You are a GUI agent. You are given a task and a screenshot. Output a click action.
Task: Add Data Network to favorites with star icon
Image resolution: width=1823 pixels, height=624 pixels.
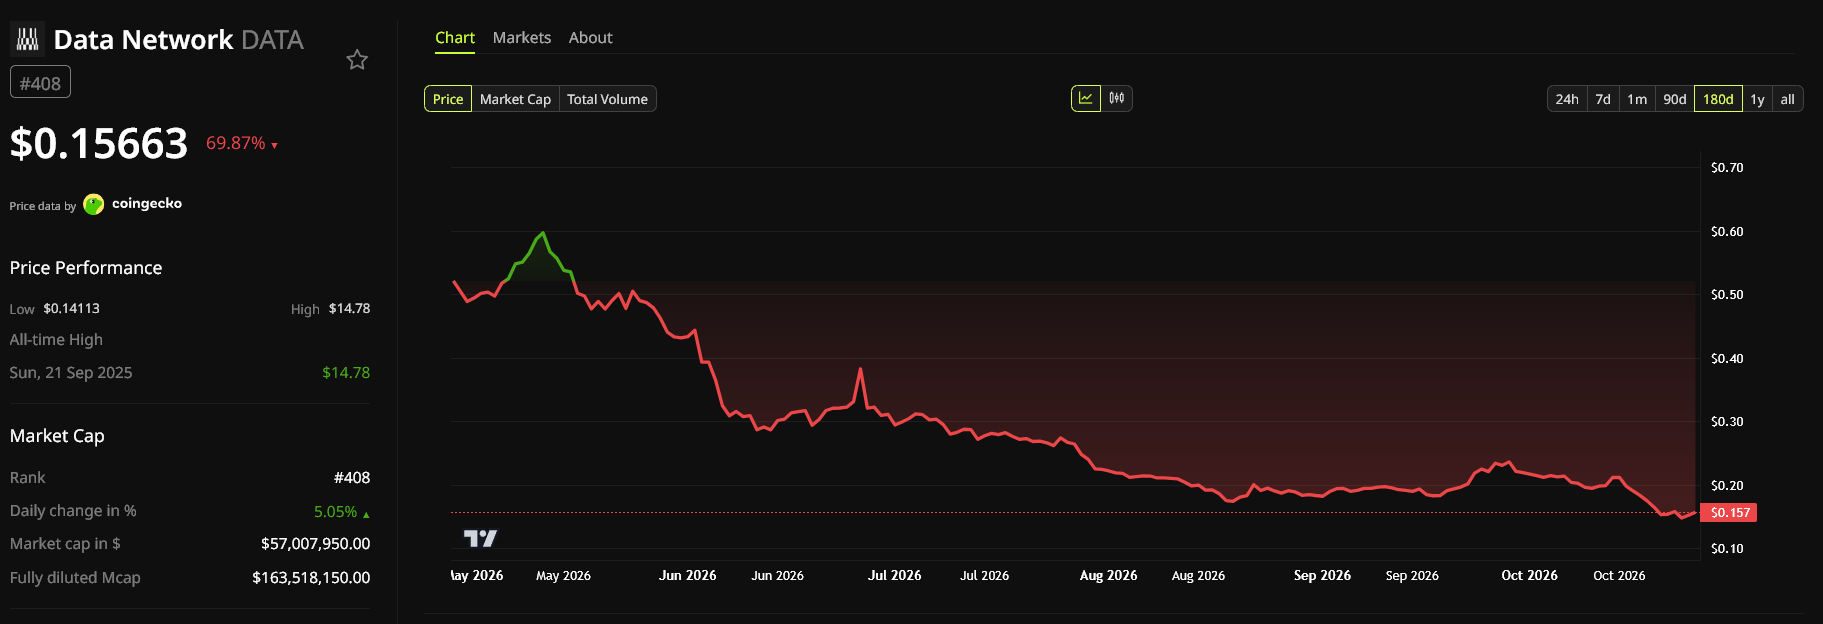coord(357,60)
